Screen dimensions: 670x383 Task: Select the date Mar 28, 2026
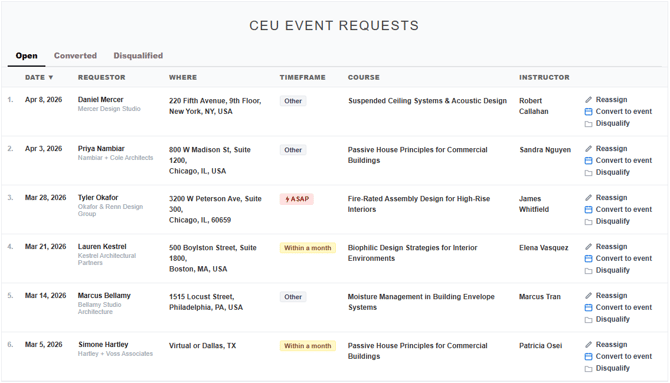click(x=46, y=197)
